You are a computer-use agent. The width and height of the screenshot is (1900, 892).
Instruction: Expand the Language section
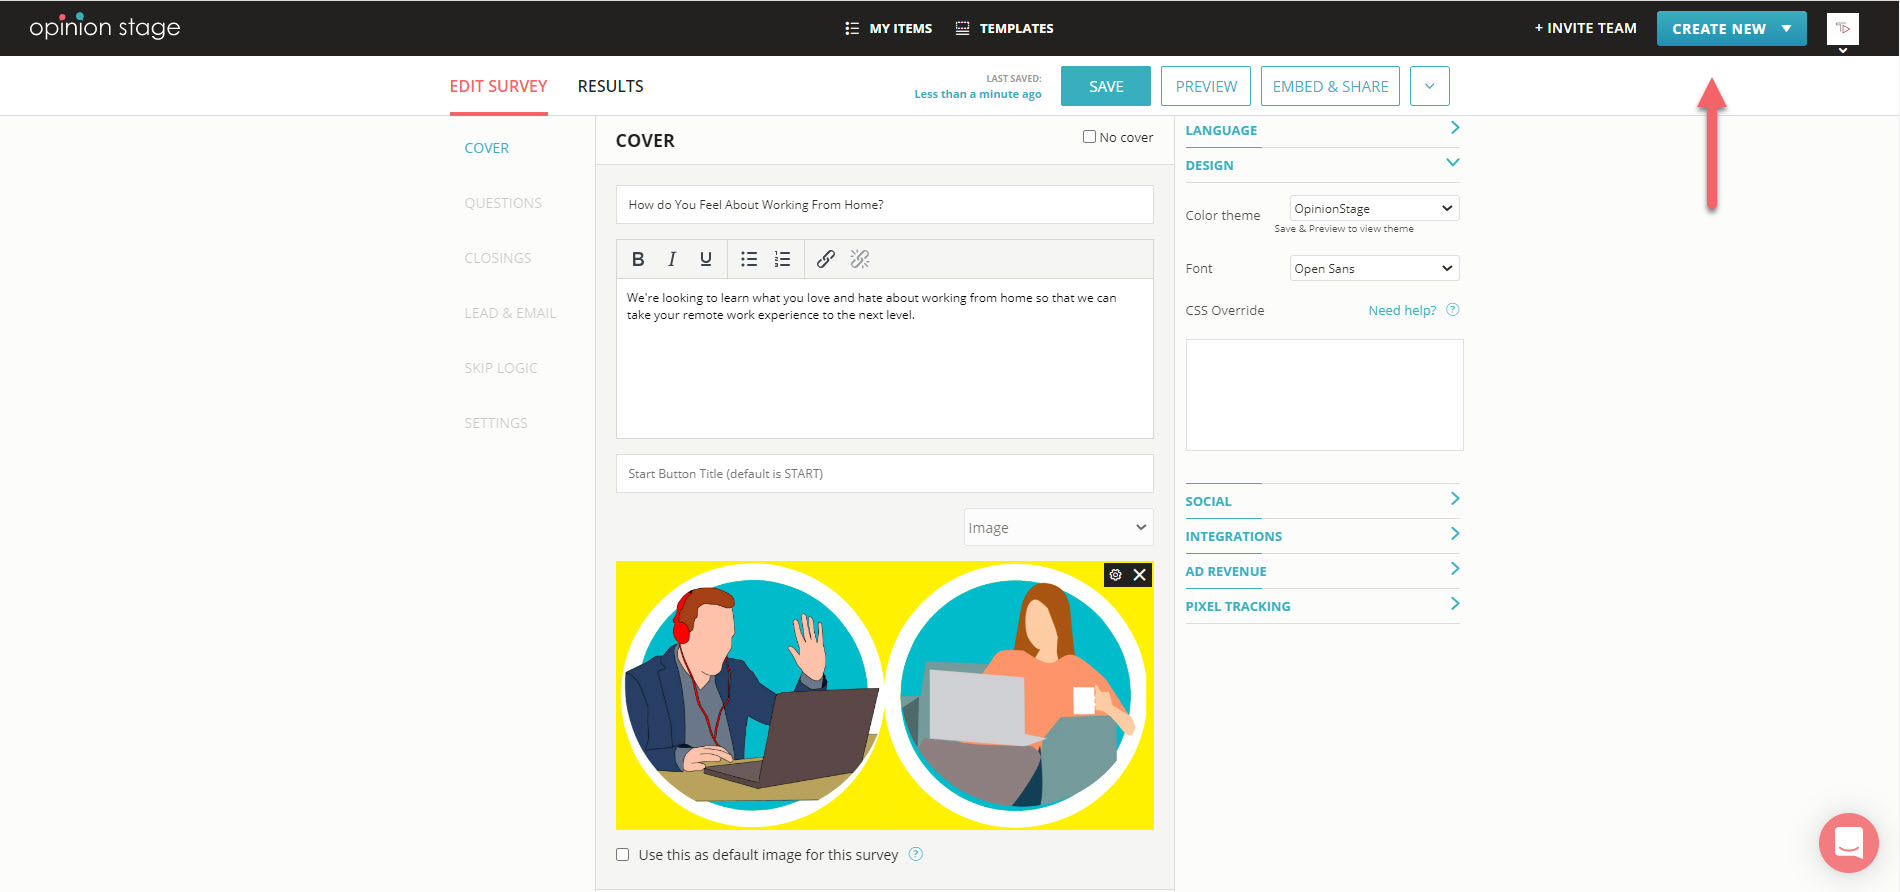[1321, 130]
